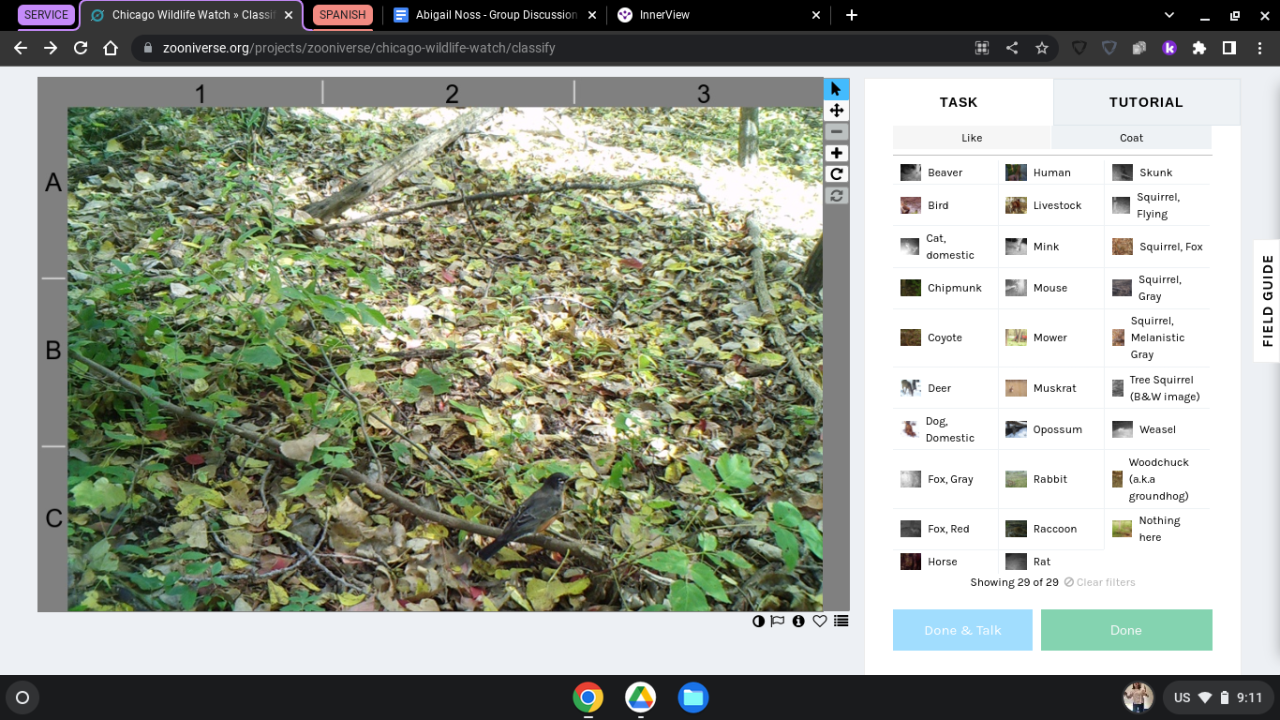The image size is (1280, 720).
Task: Open Google Drive from the shelf
Action: 641,697
